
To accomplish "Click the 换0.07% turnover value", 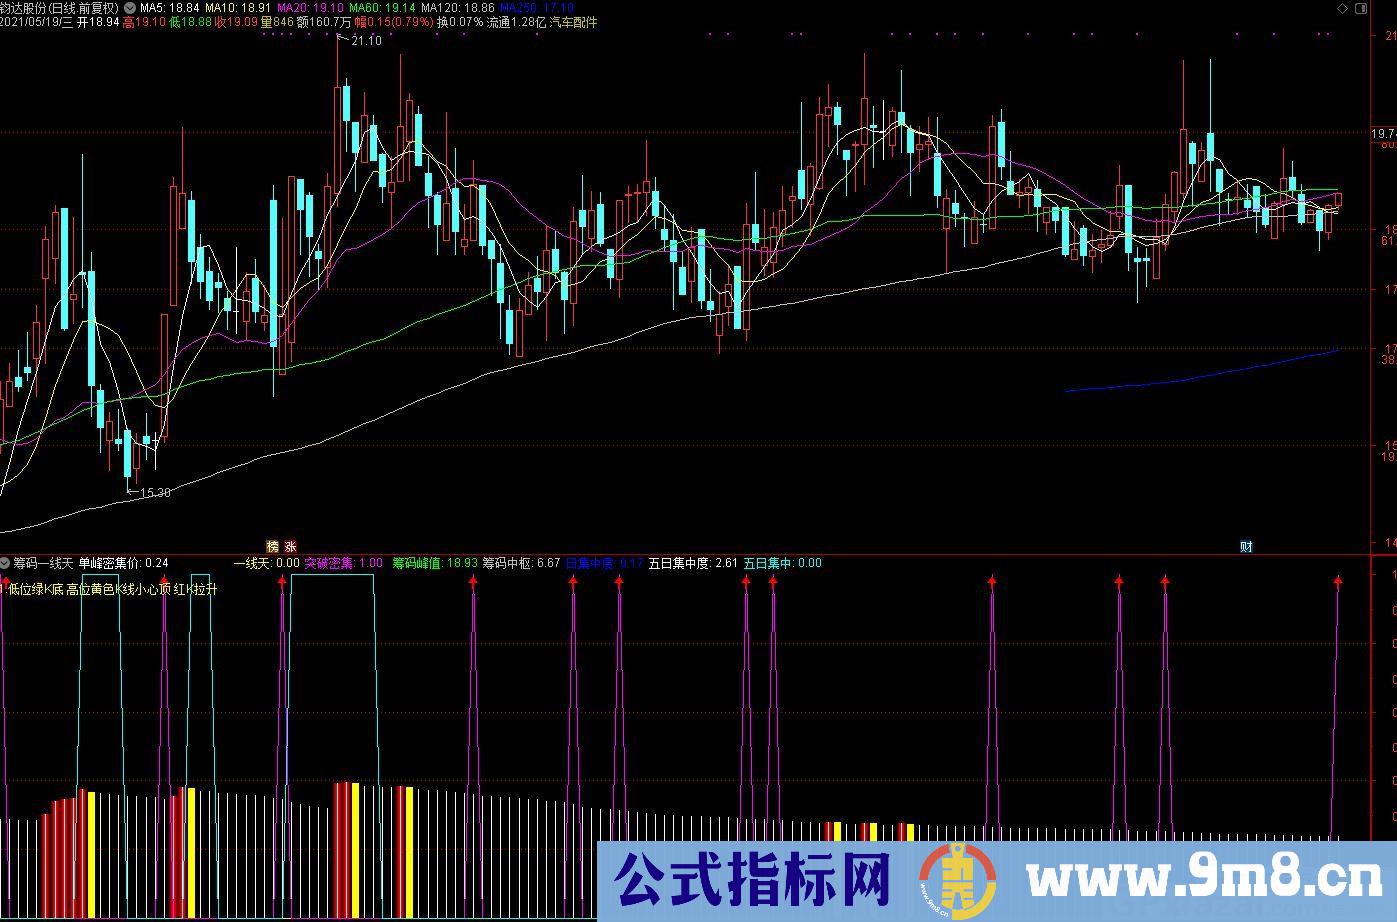I will 460,21.
